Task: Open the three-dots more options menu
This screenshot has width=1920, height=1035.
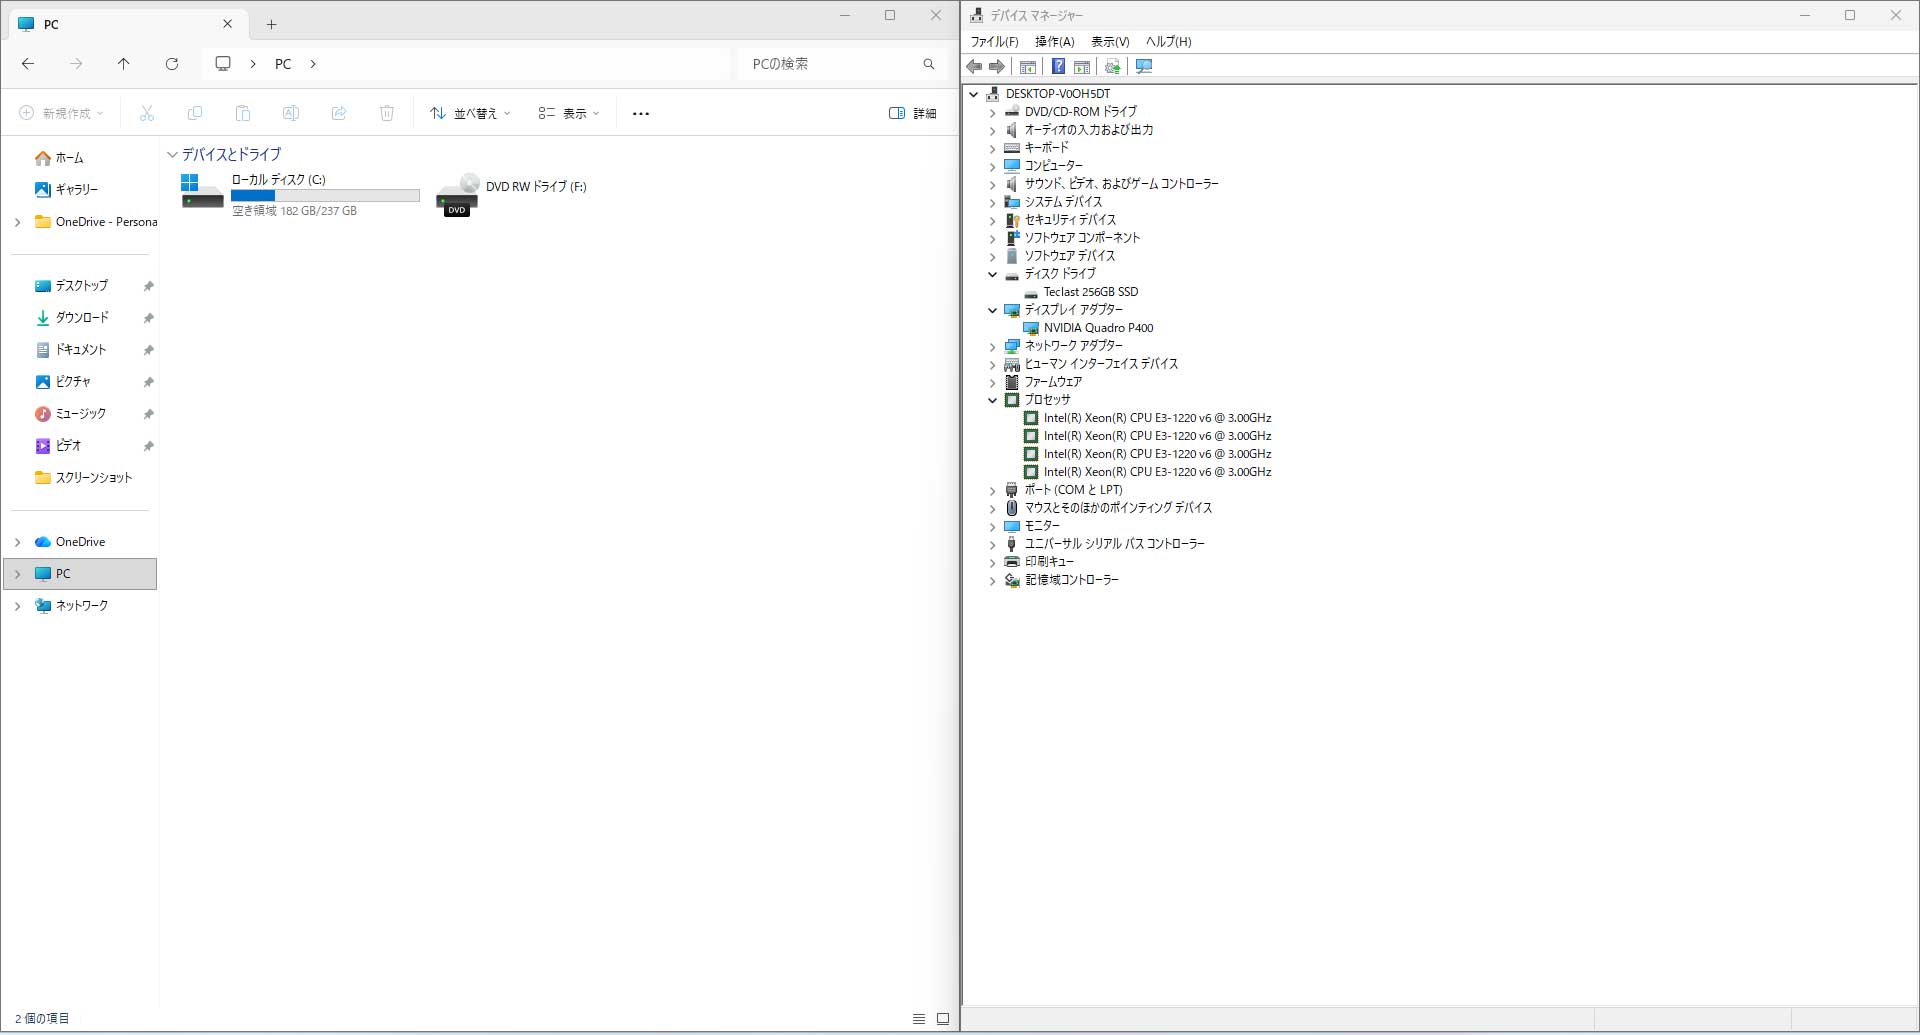Action: pos(641,114)
